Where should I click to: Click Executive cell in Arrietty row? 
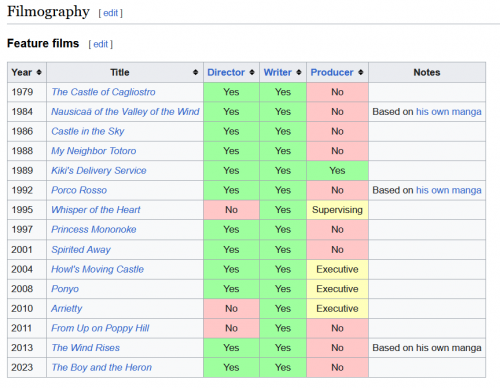coord(337,309)
